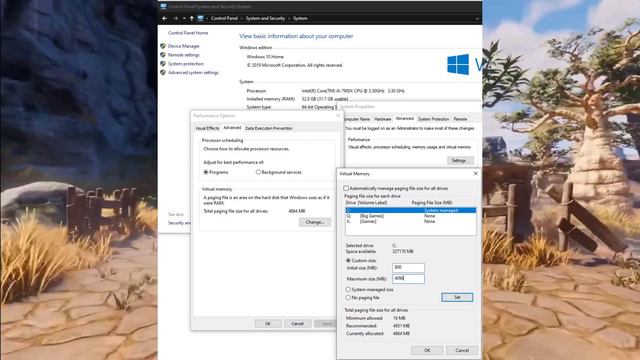Click the shield icon beside Remote settings
640x360 pixels.
[x=163, y=55]
